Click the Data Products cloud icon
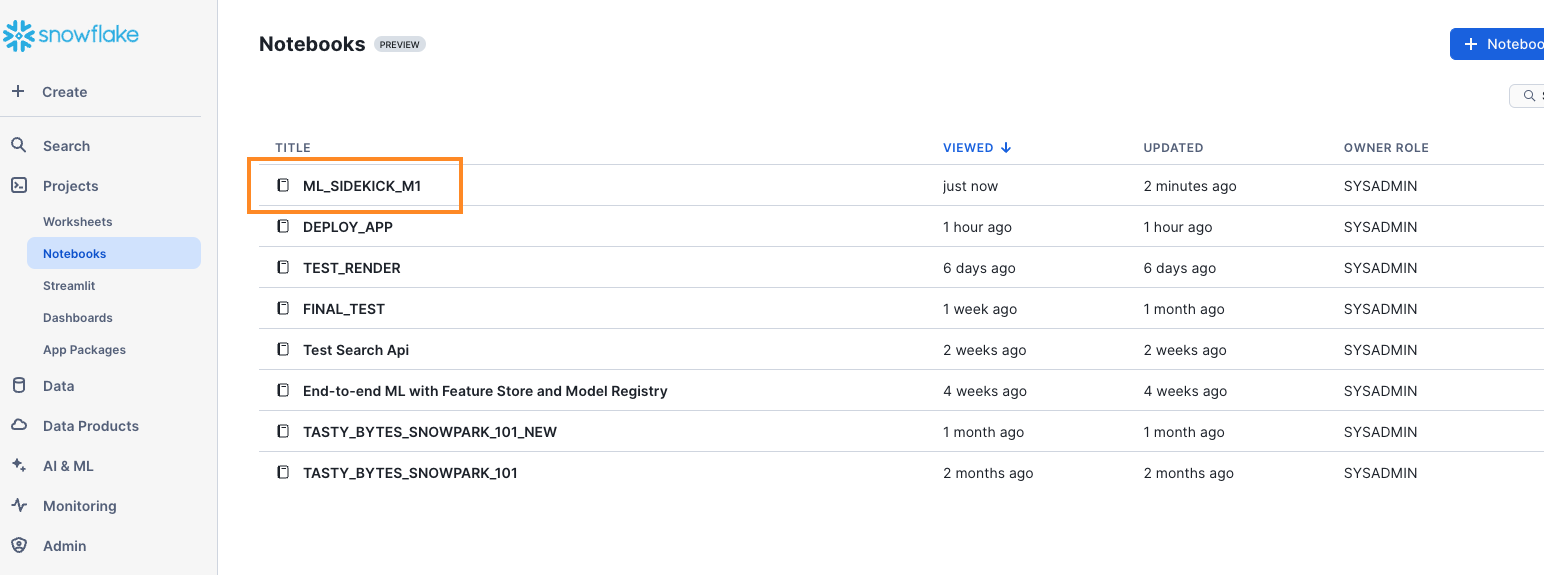This screenshot has width=1544, height=575. click(x=18, y=425)
